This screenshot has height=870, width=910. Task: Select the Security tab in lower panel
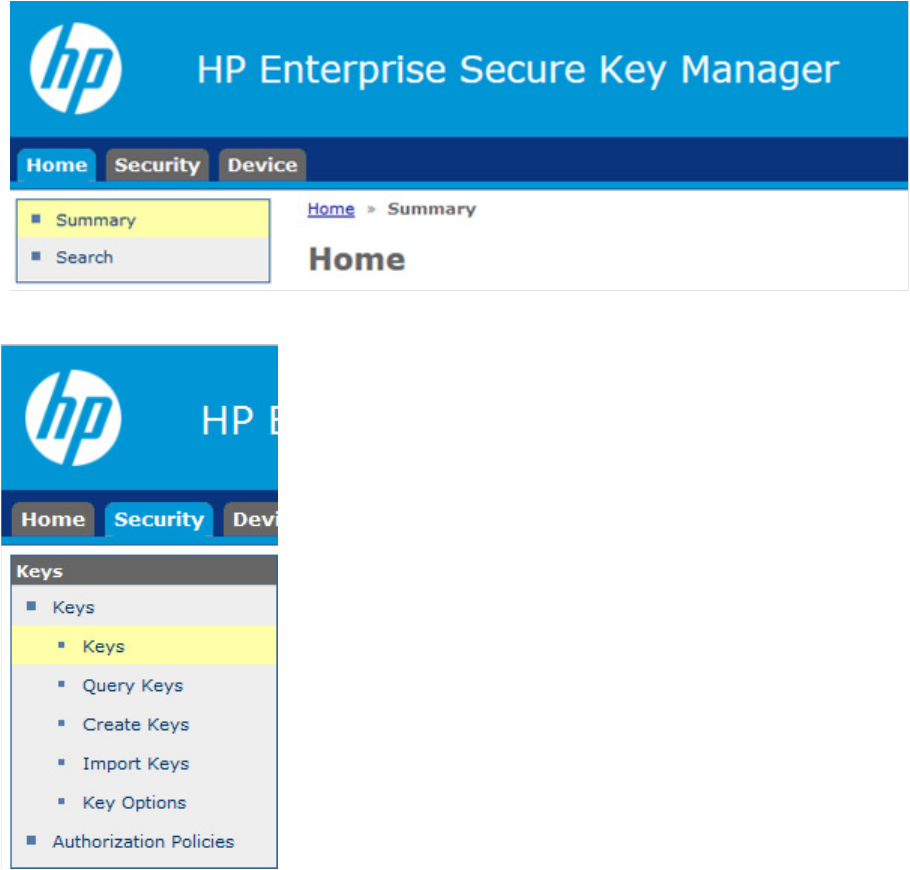click(x=159, y=519)
